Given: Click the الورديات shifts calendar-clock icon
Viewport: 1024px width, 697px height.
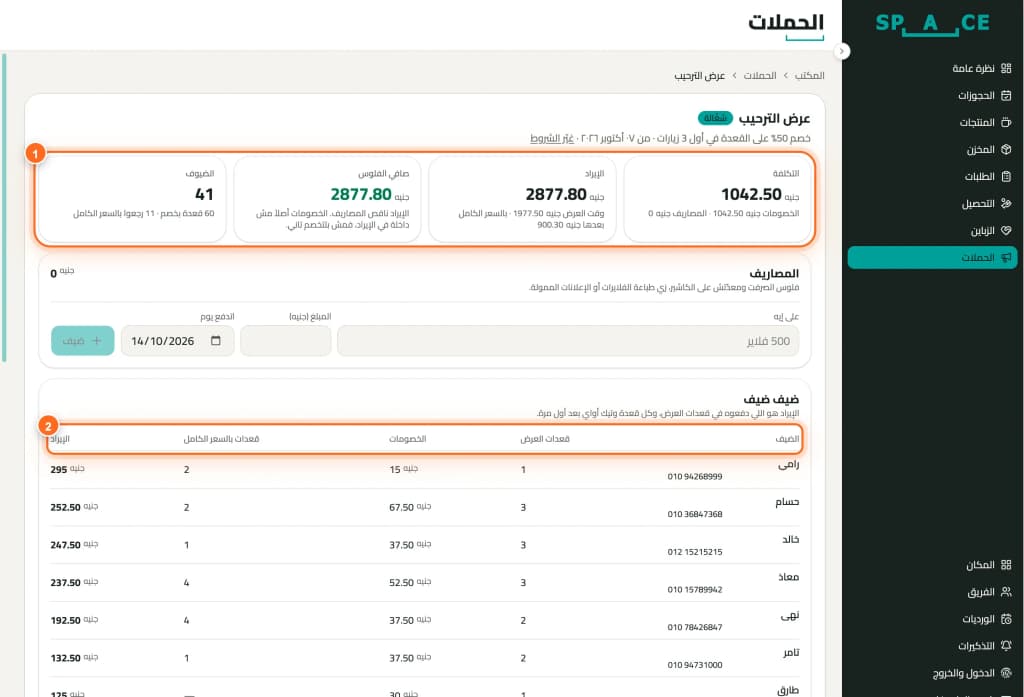Looking at the screenshot, I should tap(1006, 619).
